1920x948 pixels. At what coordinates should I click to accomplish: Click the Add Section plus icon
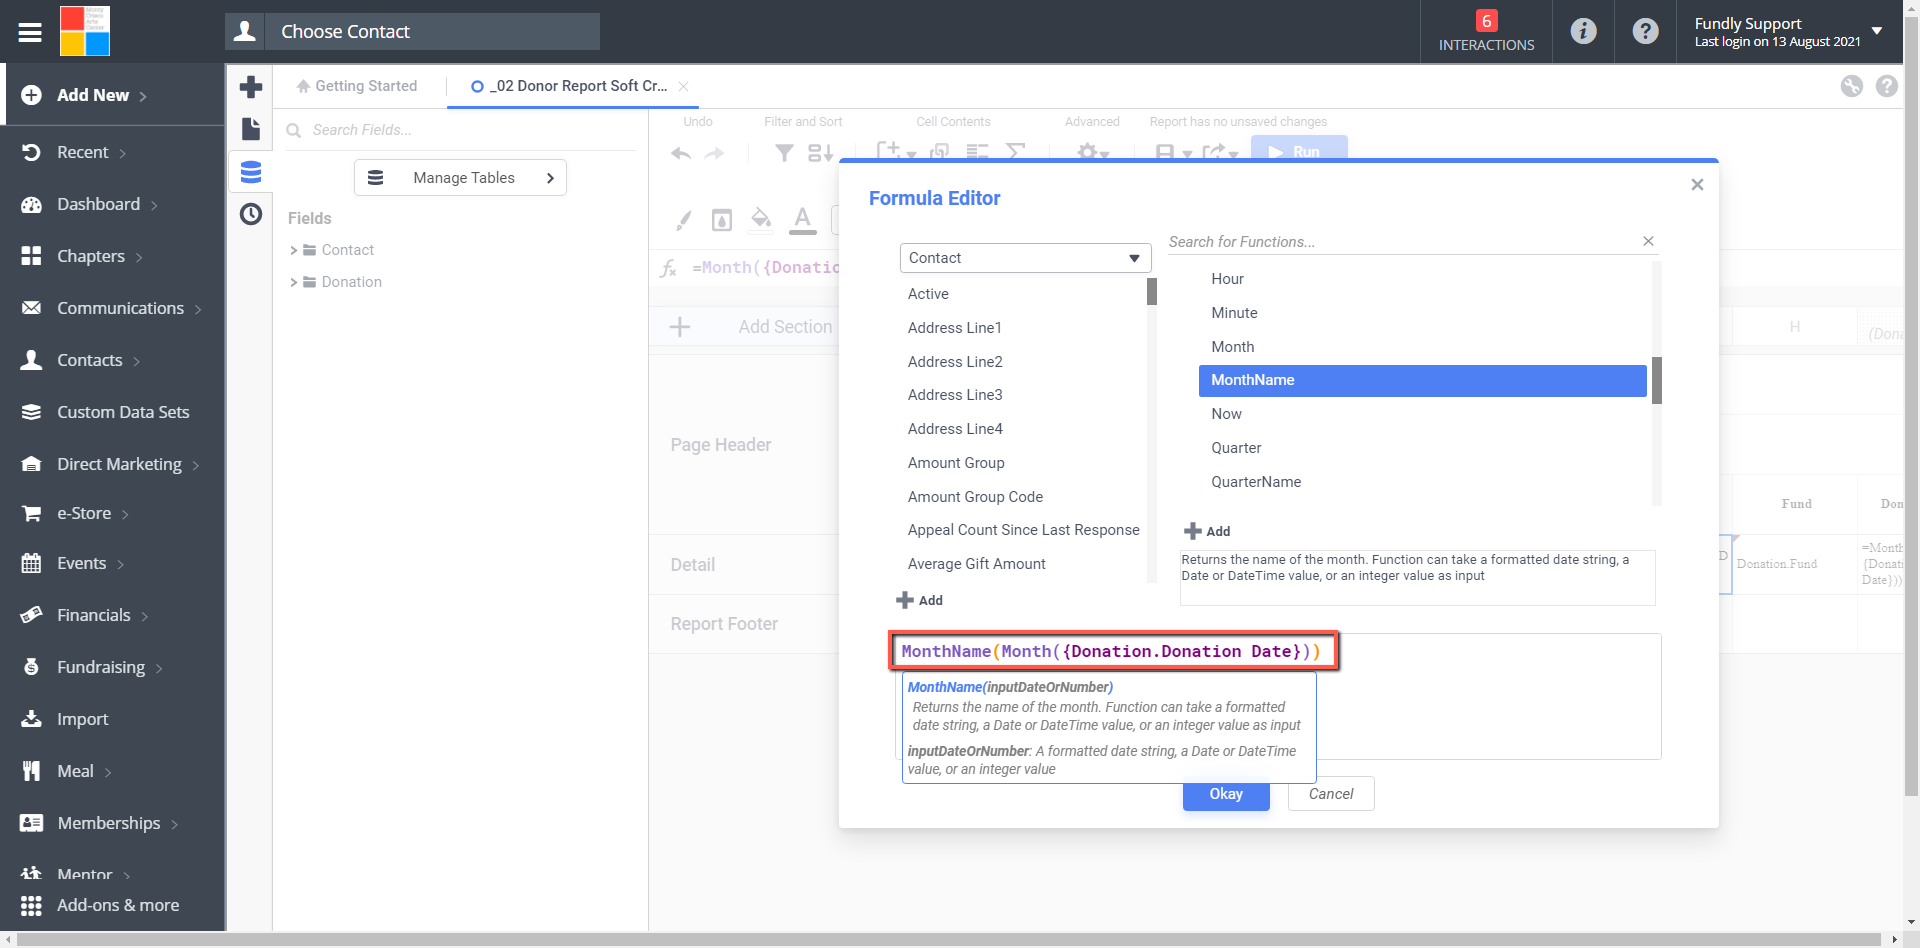pos(680,327)
